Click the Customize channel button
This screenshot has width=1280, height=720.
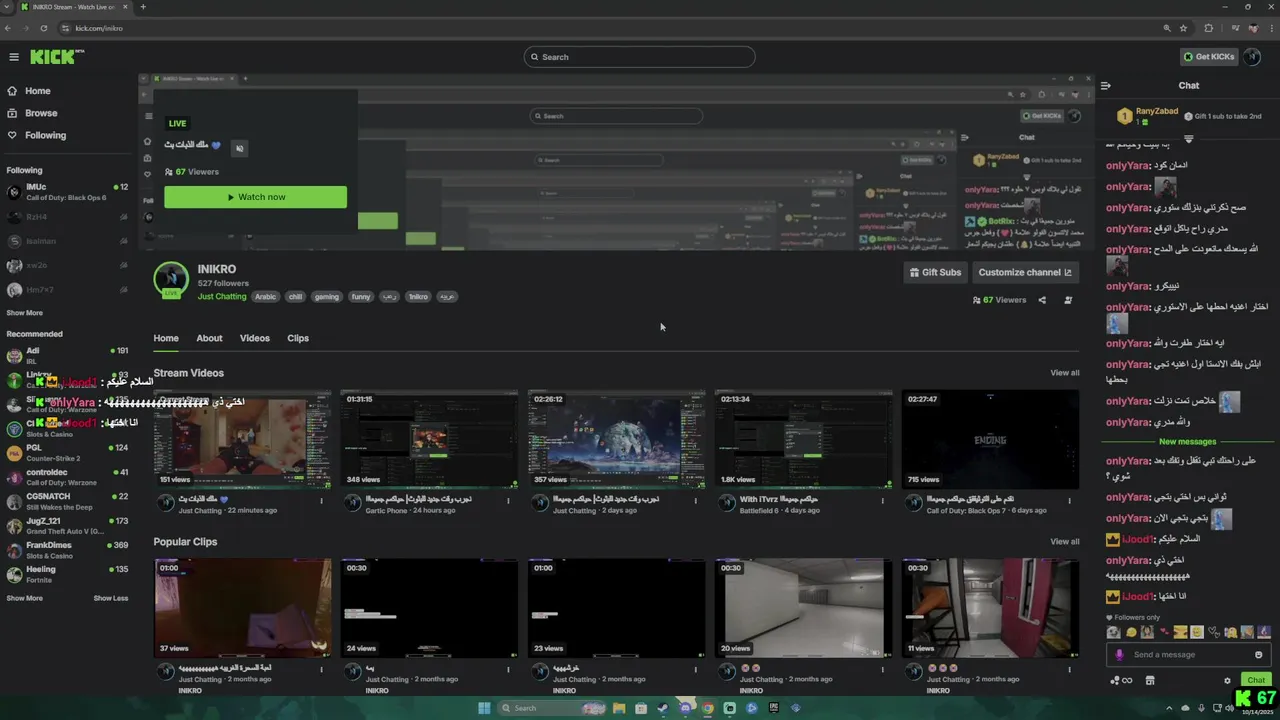[x=1025, y=272]
